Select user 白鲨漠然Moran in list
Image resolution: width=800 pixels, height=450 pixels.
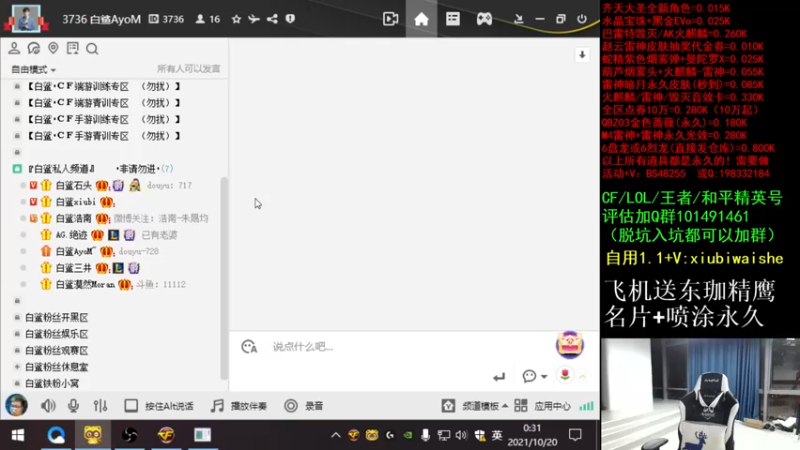pyautogui.click(x=85, y=284)
